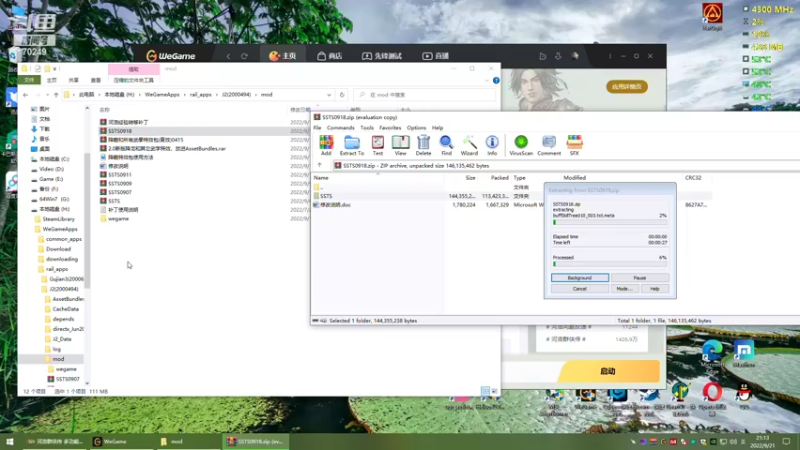
Task: Click refresh icon in WeGame title bar
Action: pos(244,56)
